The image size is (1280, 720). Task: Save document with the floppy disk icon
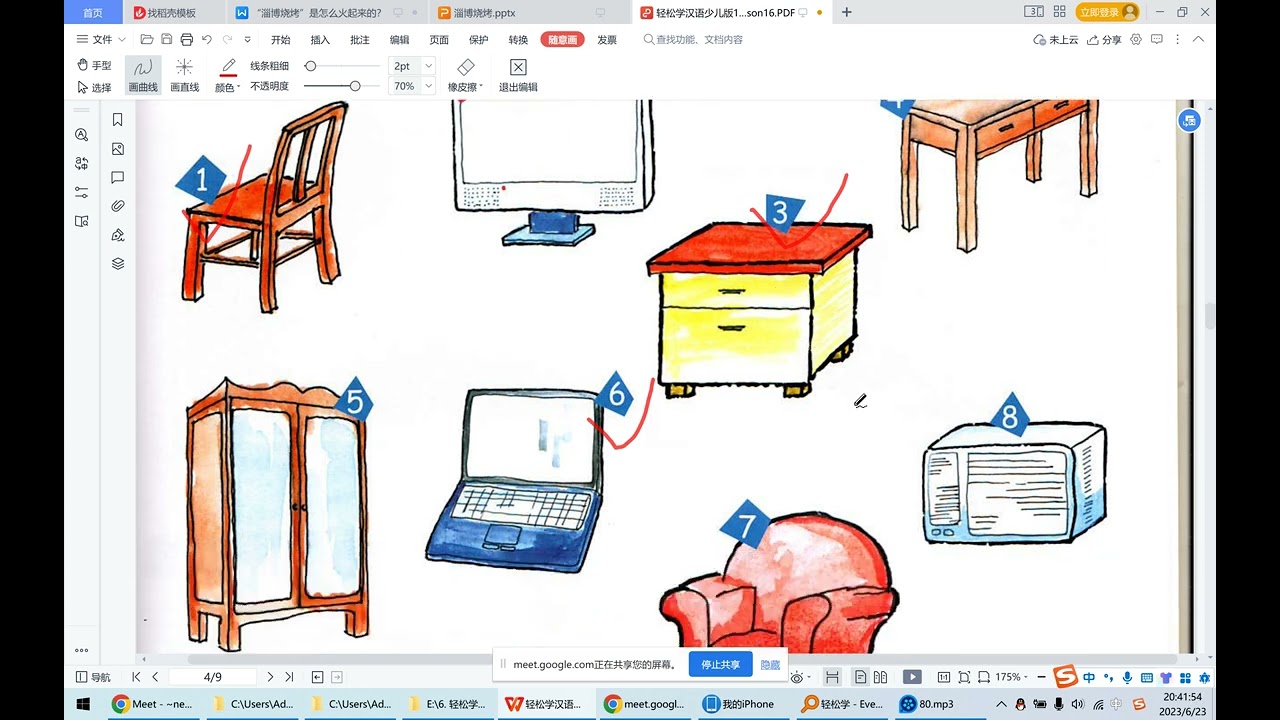coord(167,40)
